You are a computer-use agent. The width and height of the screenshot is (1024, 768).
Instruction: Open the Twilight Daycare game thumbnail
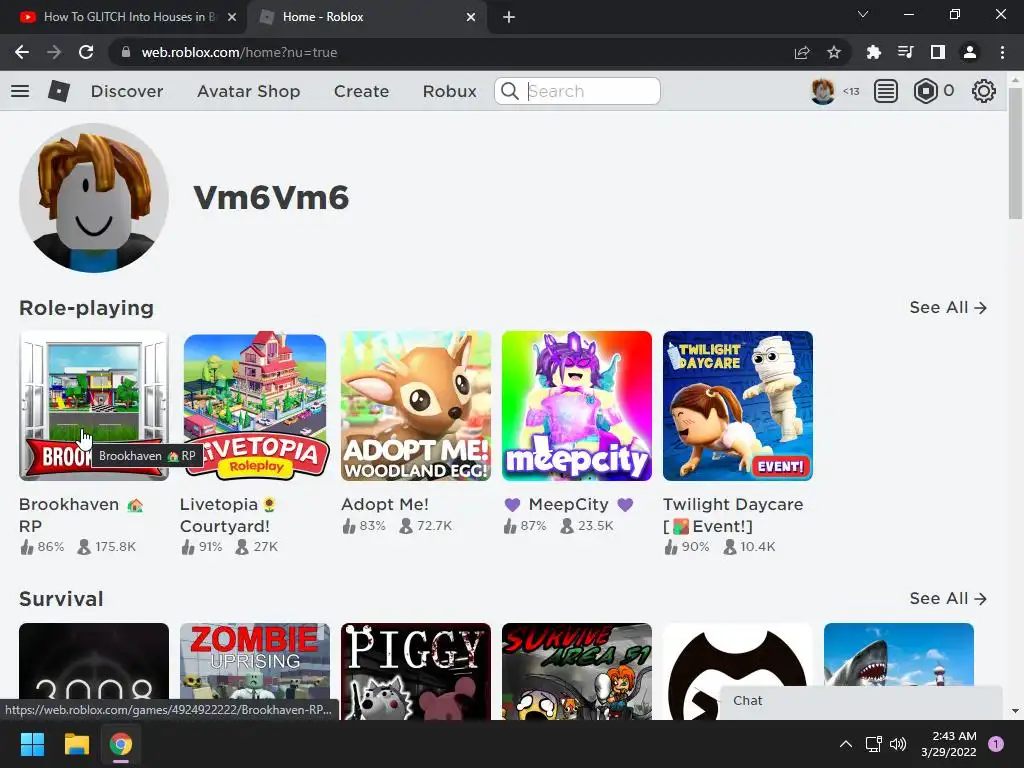coord(738,406)
